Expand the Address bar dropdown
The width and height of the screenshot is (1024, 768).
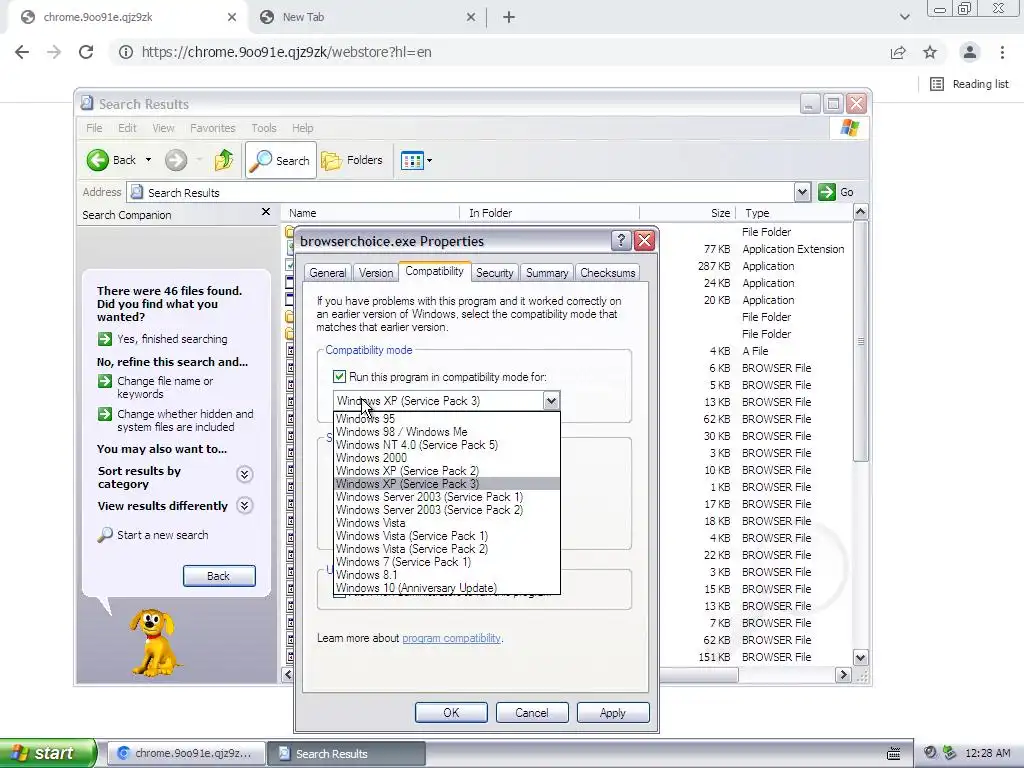pos(803,192)
